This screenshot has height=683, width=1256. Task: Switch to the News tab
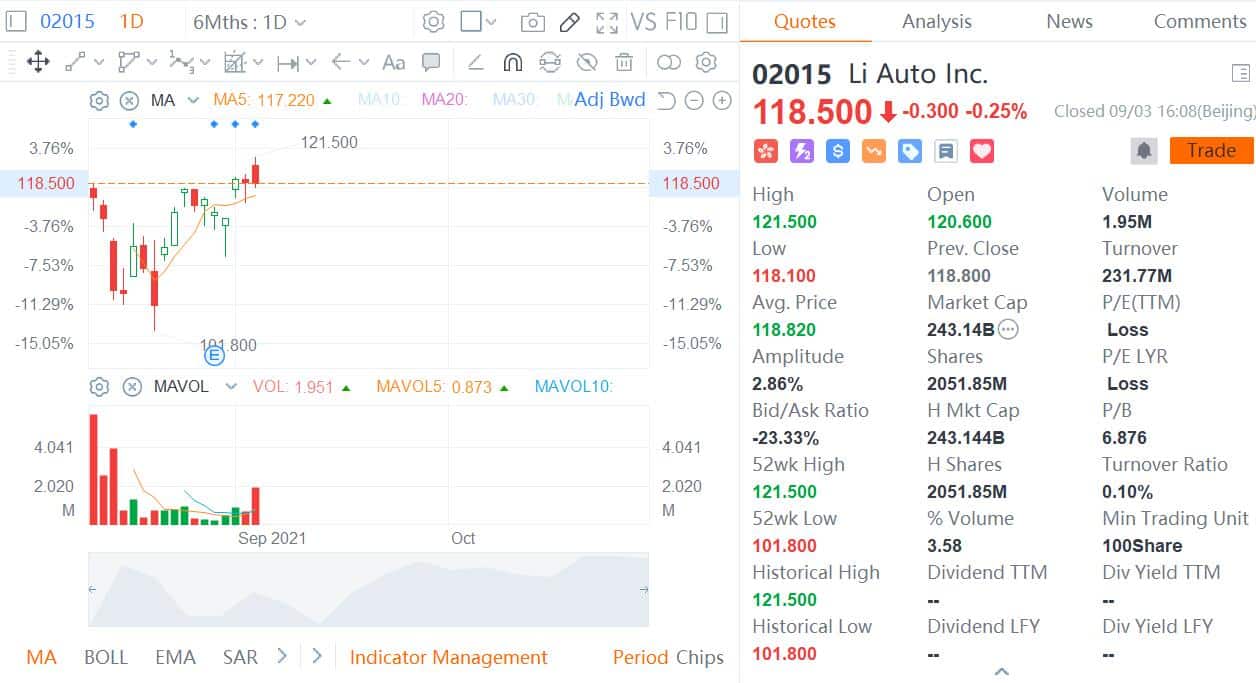(1069, 21)
